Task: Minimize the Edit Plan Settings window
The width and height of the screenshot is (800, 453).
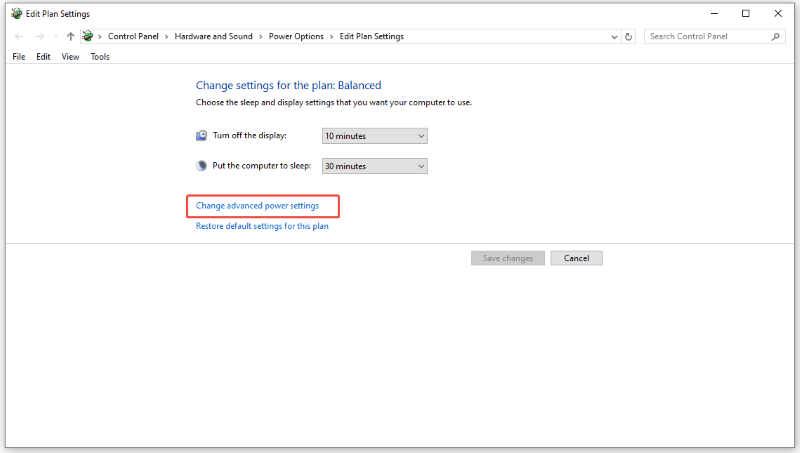Action: [714, 13]
